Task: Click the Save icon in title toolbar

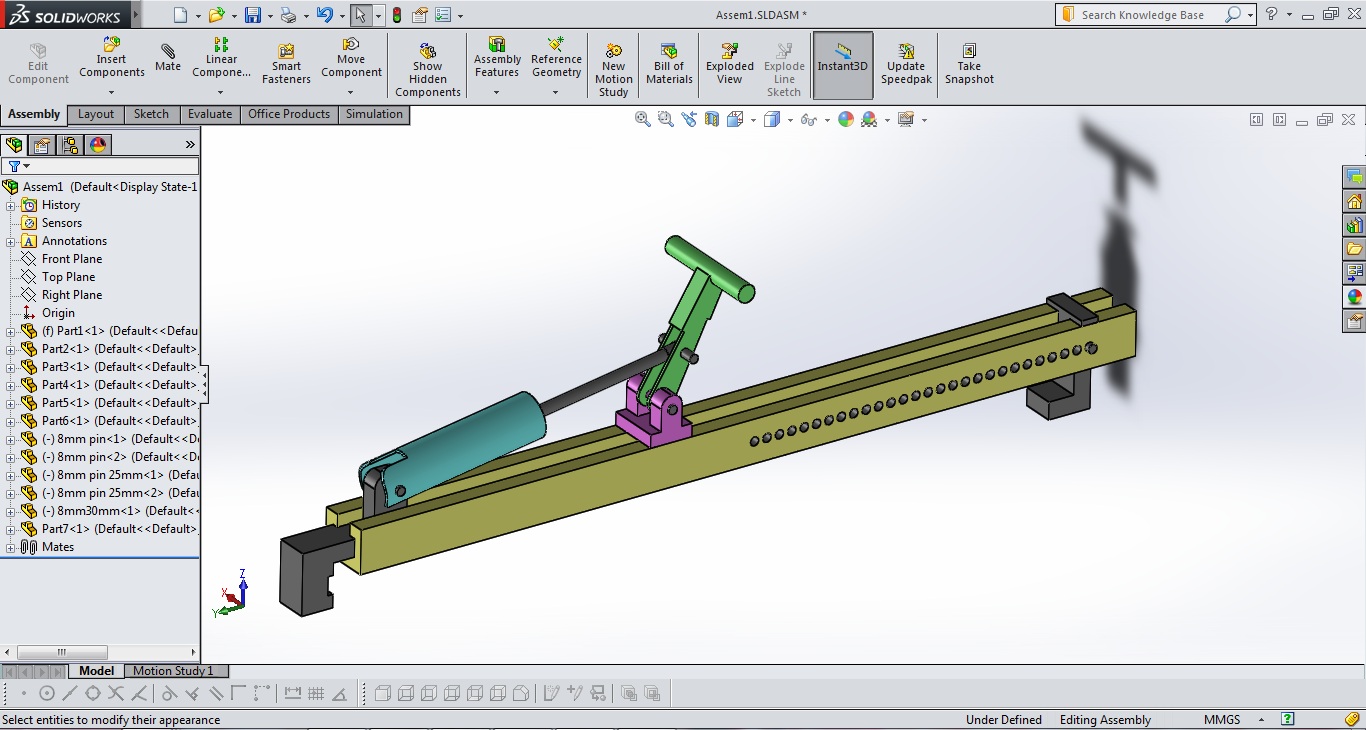Action: point(253,15)
